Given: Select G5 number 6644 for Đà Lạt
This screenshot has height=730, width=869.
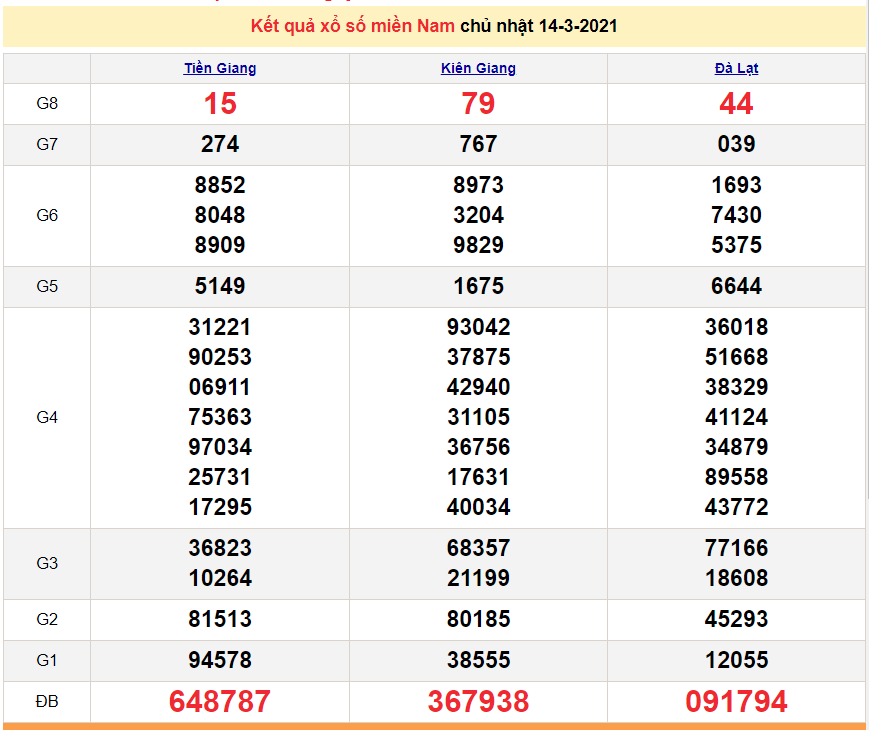Looking at the screenshot, I should pos(736,286).
